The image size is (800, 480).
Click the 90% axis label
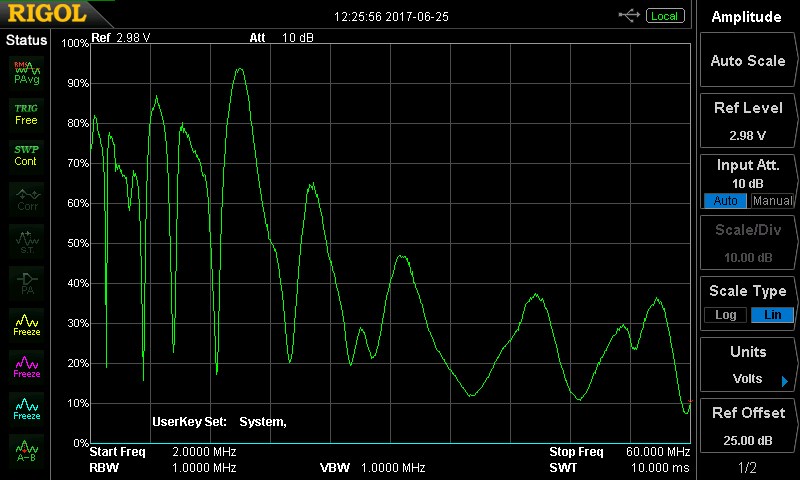point(78,83)
